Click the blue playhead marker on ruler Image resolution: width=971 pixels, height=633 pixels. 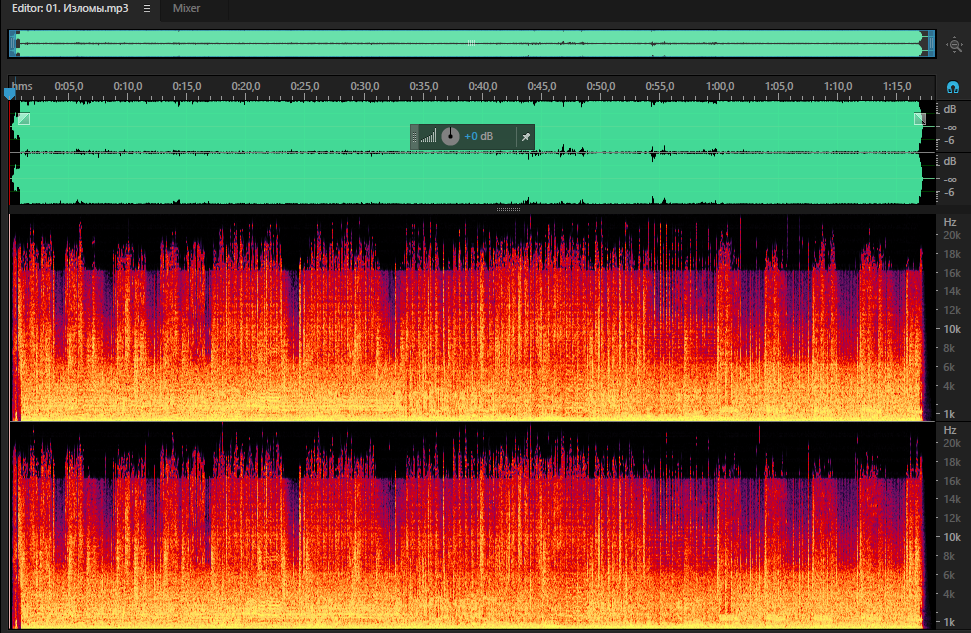pyautogui.click(x=9, y=94)
